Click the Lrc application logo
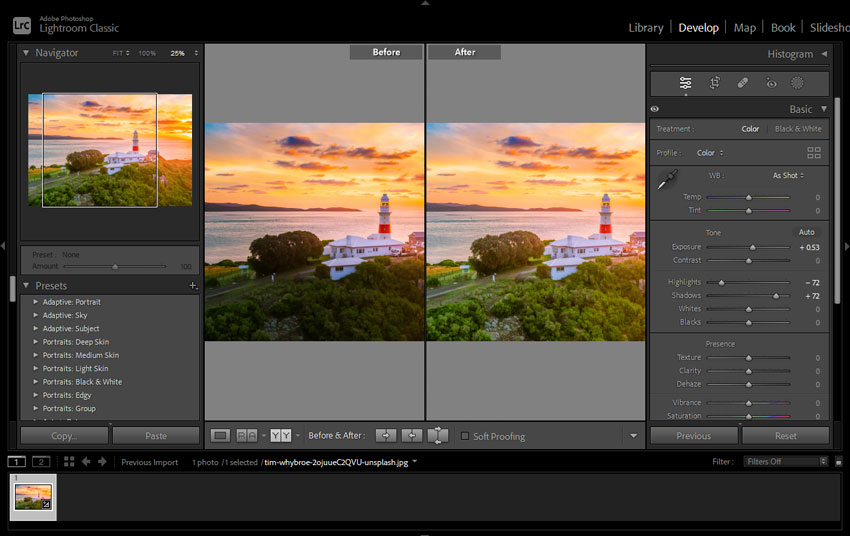 pos(22,25)
